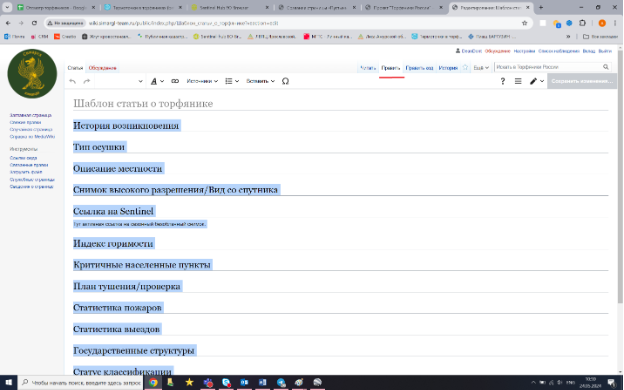The height and width of the screenshot is (390, 624).
Task: Click heading Тип осушки
Action: click(x=99, y=147)
